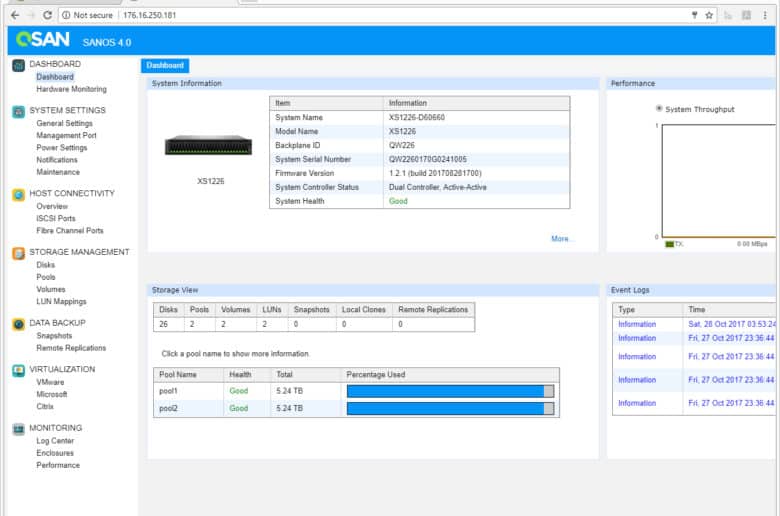This screenshot has height=516, width=780.
Task: Open the Log Center
Action: pyautogui.click(x=55, y=441)
